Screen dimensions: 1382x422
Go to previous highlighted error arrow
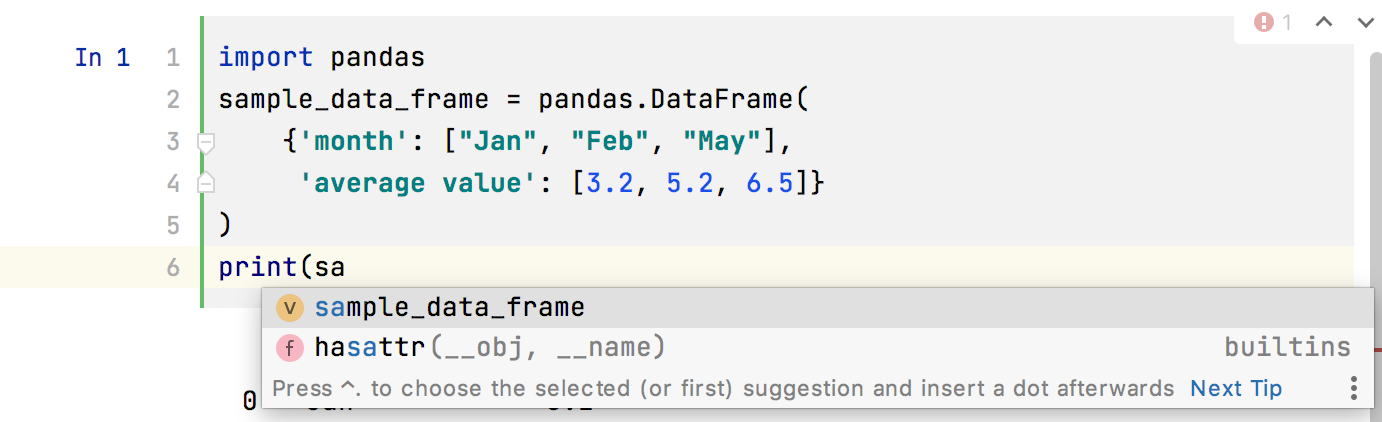tap(1324, 22)
